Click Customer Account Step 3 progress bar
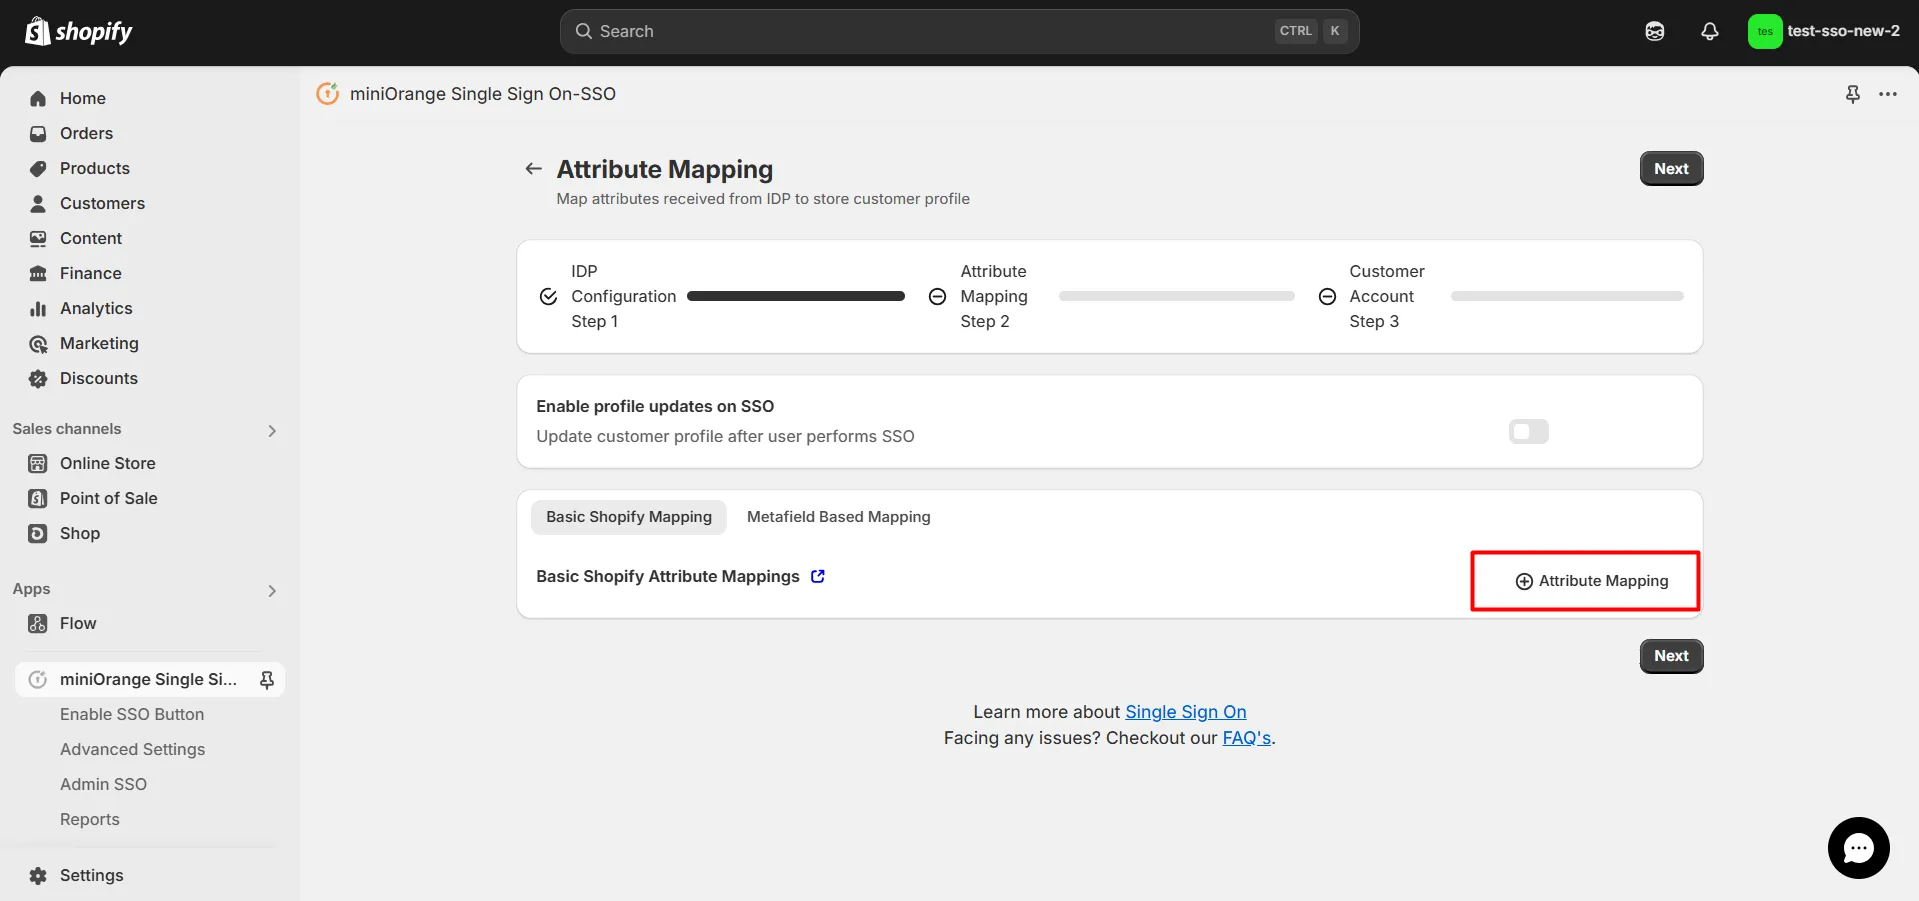The height and width of the screenshot is (901, 1919). point(1567,296)
